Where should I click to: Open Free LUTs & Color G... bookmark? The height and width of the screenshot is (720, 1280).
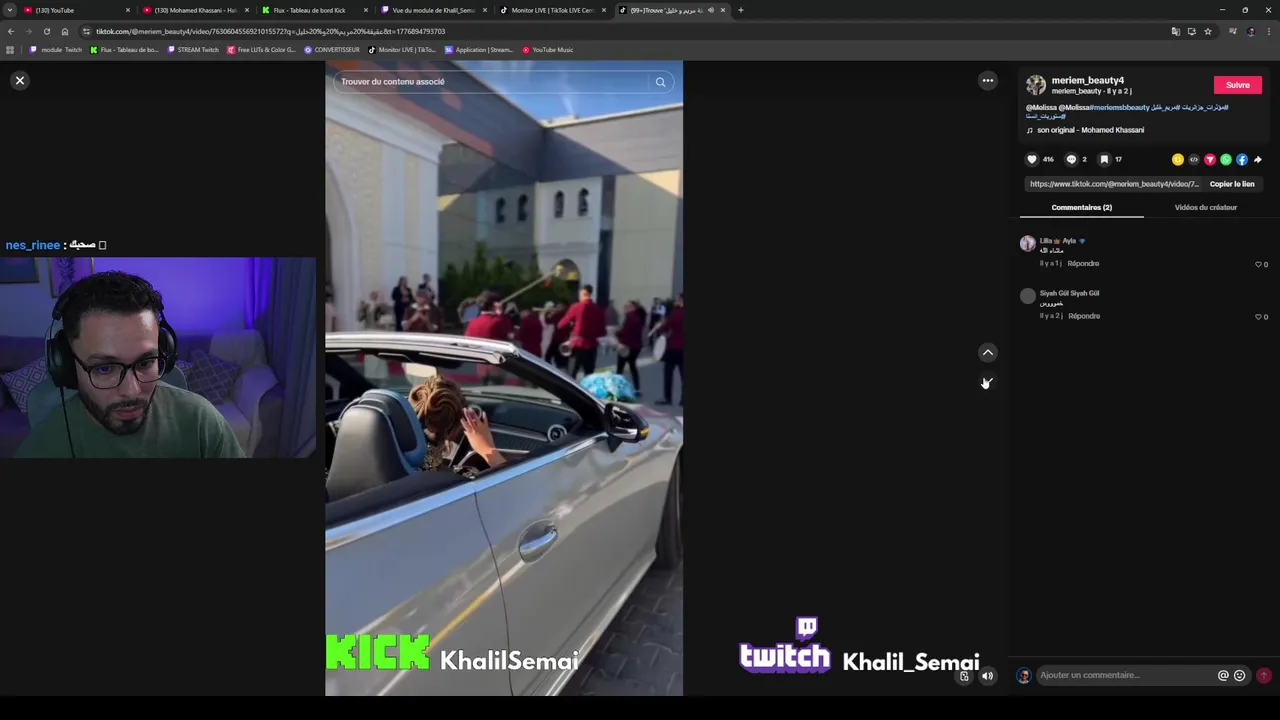click(261, 50)
